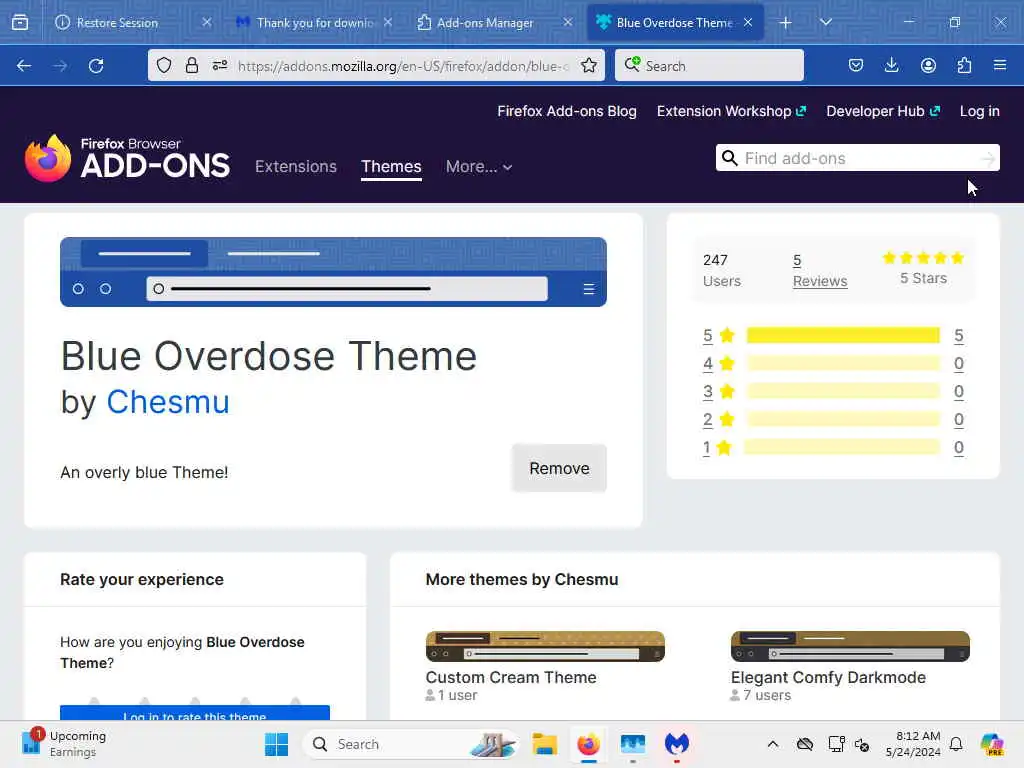The image size is (1024, 768).
Task: Open the display/network icon in system tray
Action: [836, 744]
